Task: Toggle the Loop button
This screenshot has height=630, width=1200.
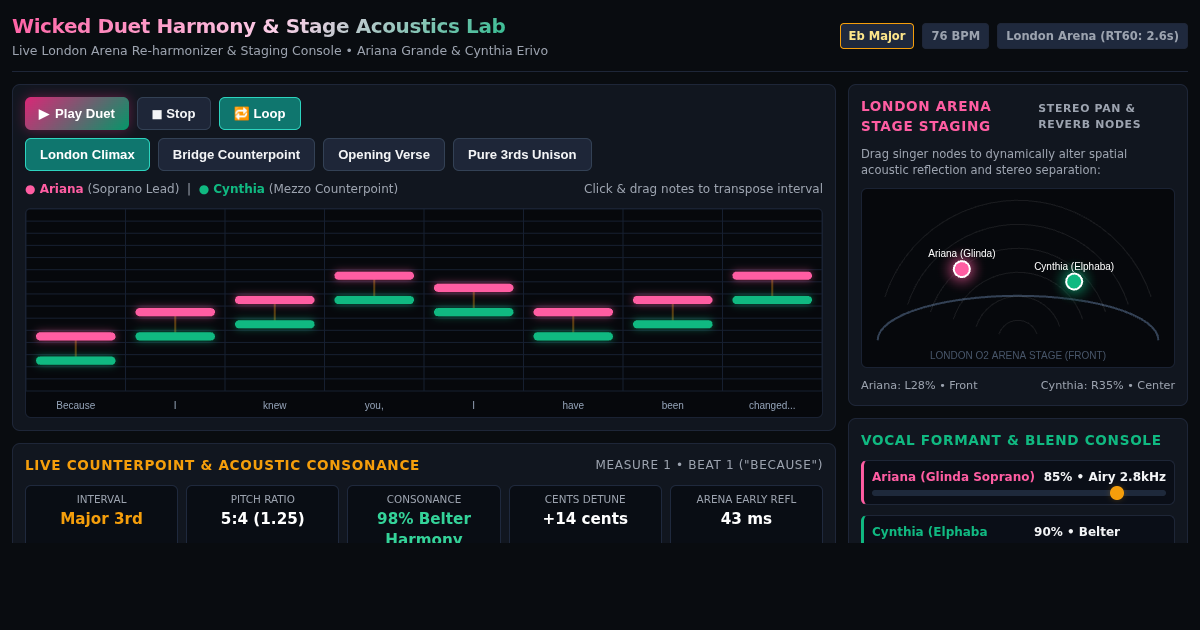Action: (260, 114)
